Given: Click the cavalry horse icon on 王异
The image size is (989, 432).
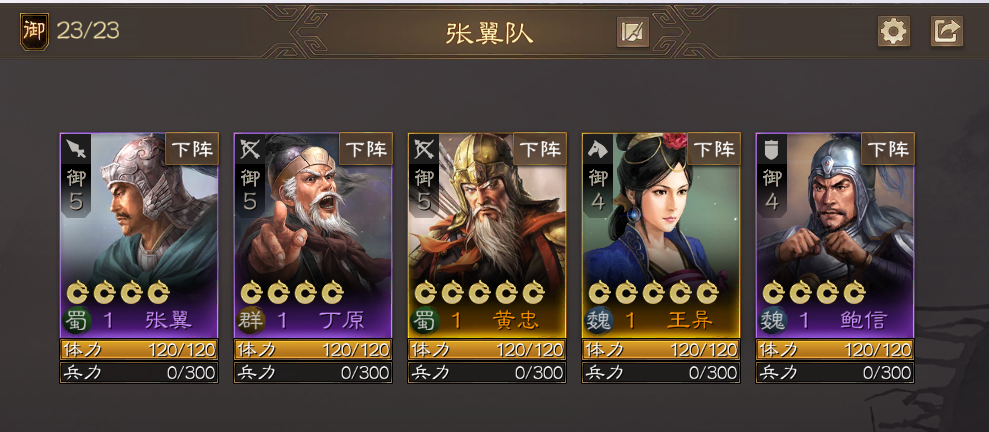Looking at the screenshot, I should click(x=598, y=149).
